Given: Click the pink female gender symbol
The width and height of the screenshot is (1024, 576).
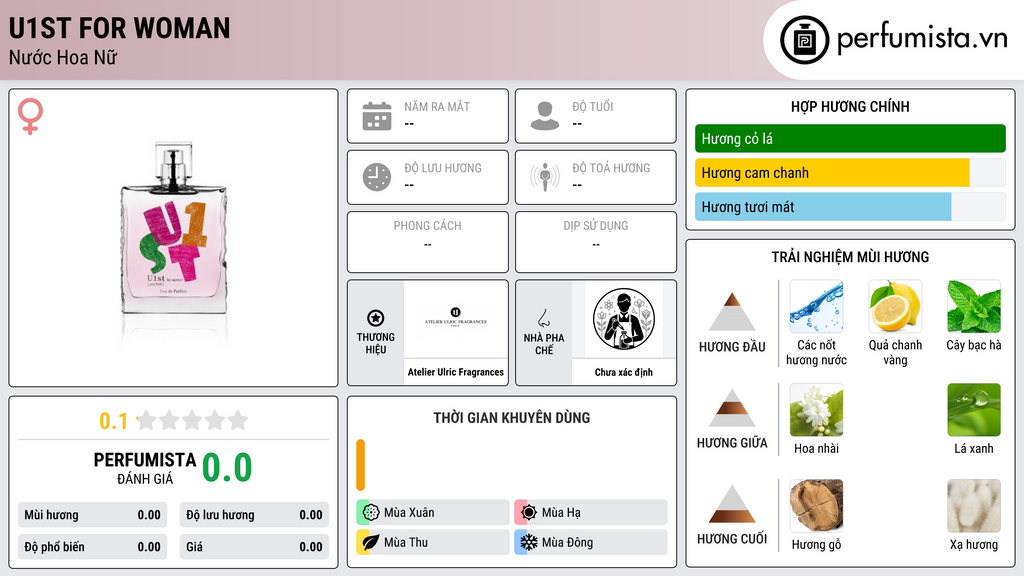Looking at the screenshot, I should pos(30,116).
